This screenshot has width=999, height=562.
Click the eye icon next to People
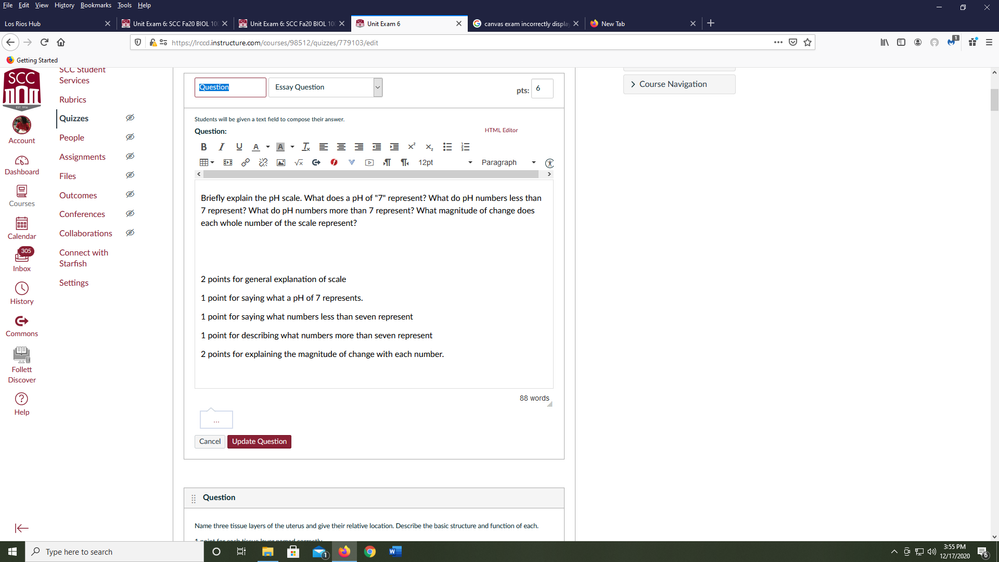pyautogui.click(x=130, y=137)
